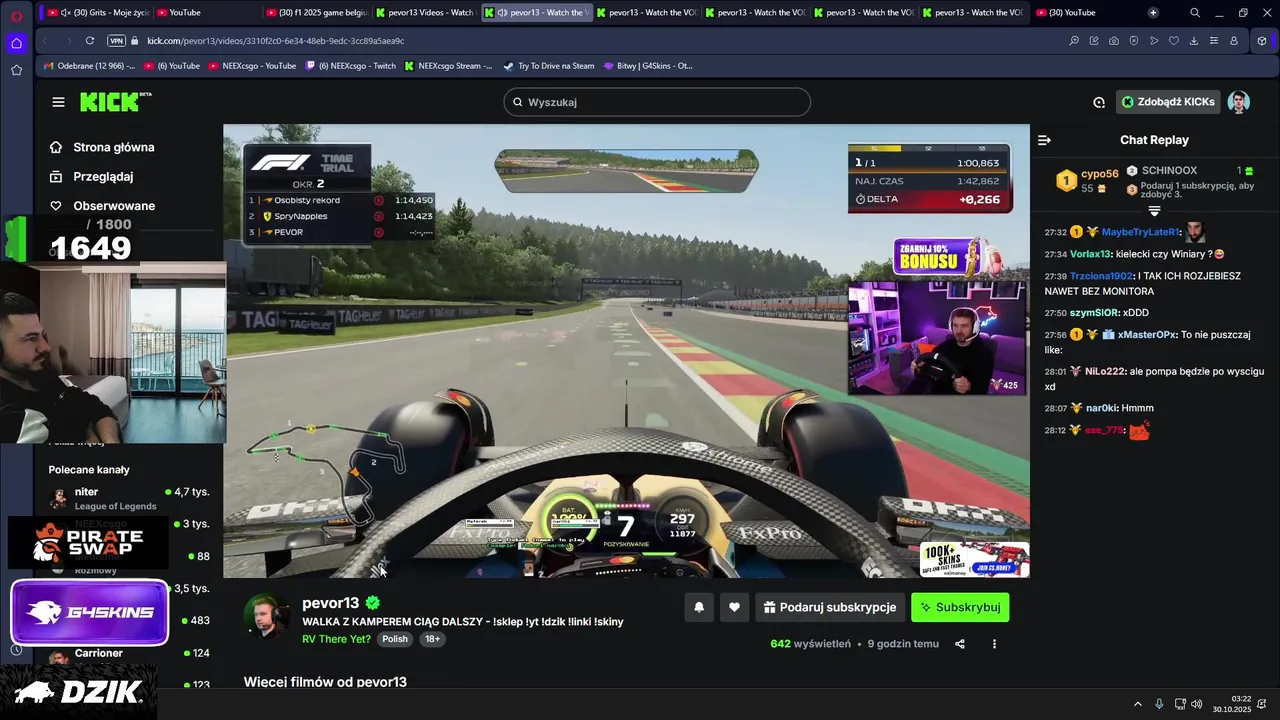Click the padlock site info icon

coord(135,41)
